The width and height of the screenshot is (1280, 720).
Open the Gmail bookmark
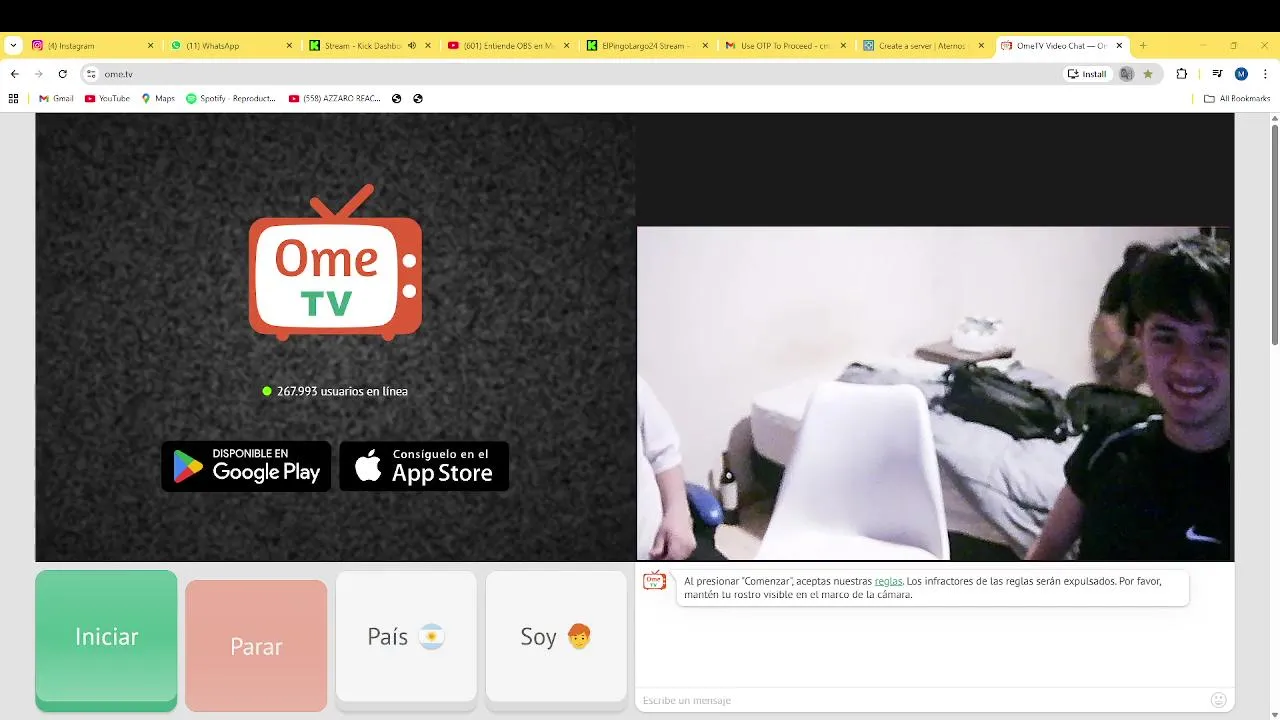[x=56, y=99]
